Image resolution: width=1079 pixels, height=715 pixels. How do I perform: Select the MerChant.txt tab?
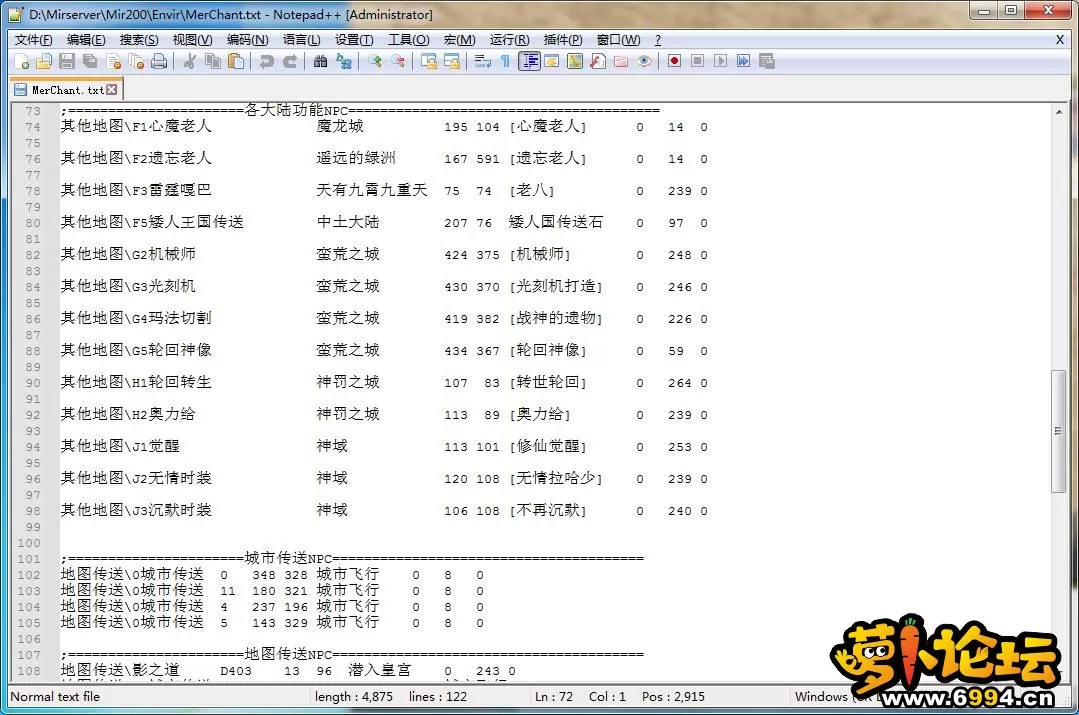click(66, 89)
